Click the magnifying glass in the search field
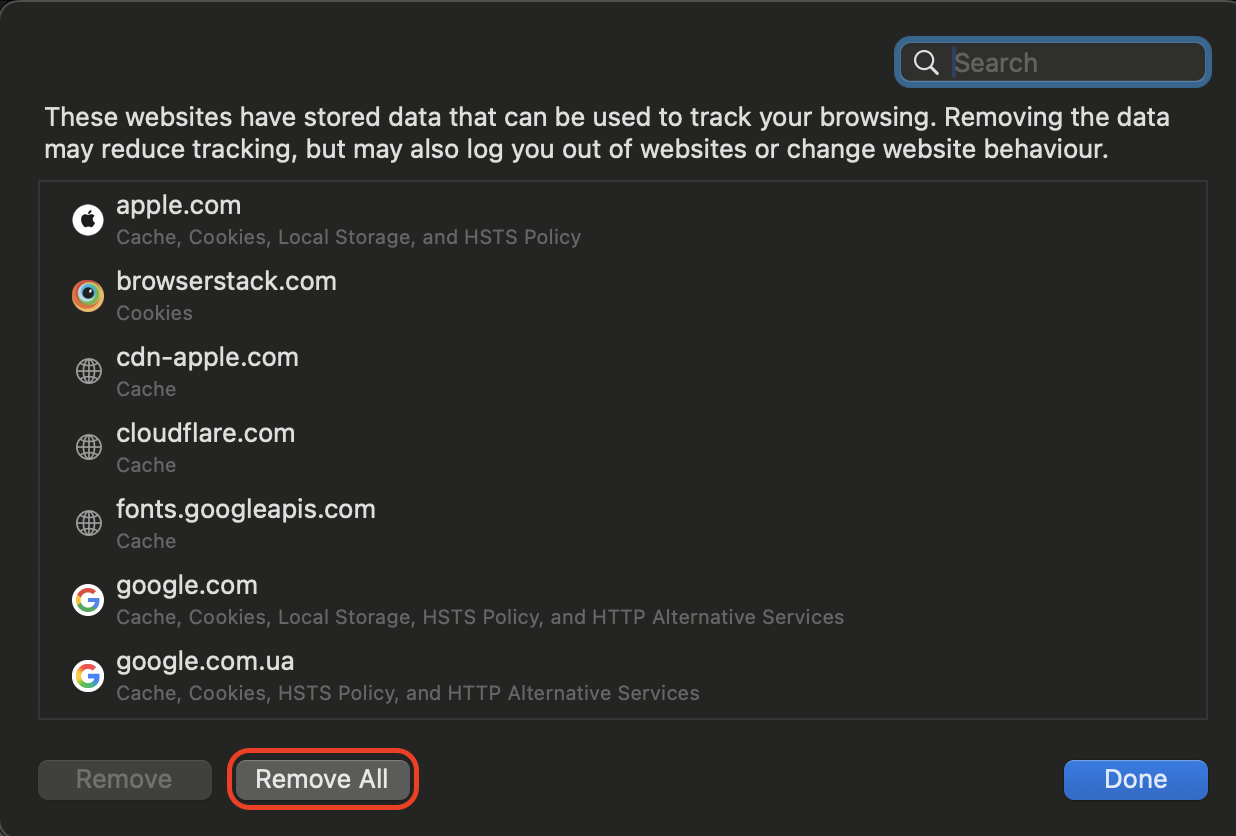The height and width of the screenshot is (836, 1236). pos(925,62)
